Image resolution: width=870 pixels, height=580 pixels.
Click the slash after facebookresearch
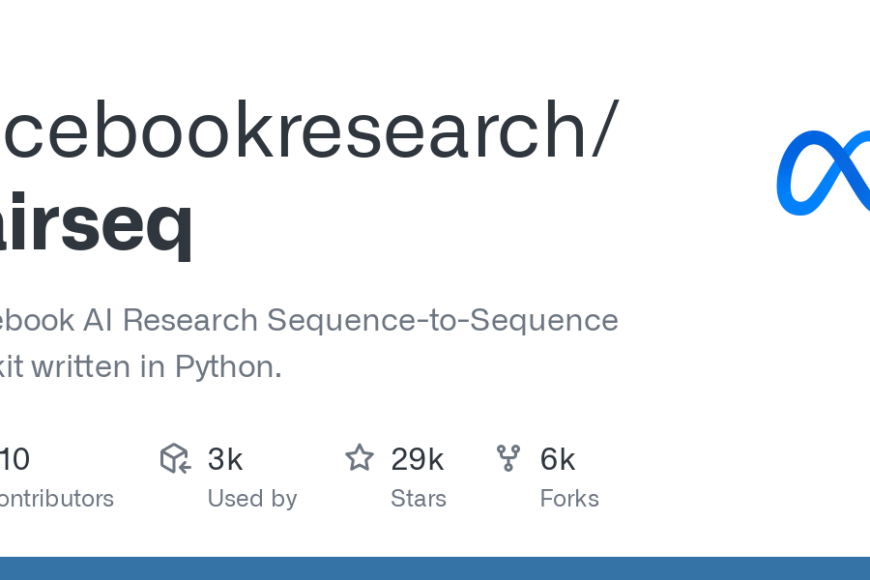click(605, 129)
